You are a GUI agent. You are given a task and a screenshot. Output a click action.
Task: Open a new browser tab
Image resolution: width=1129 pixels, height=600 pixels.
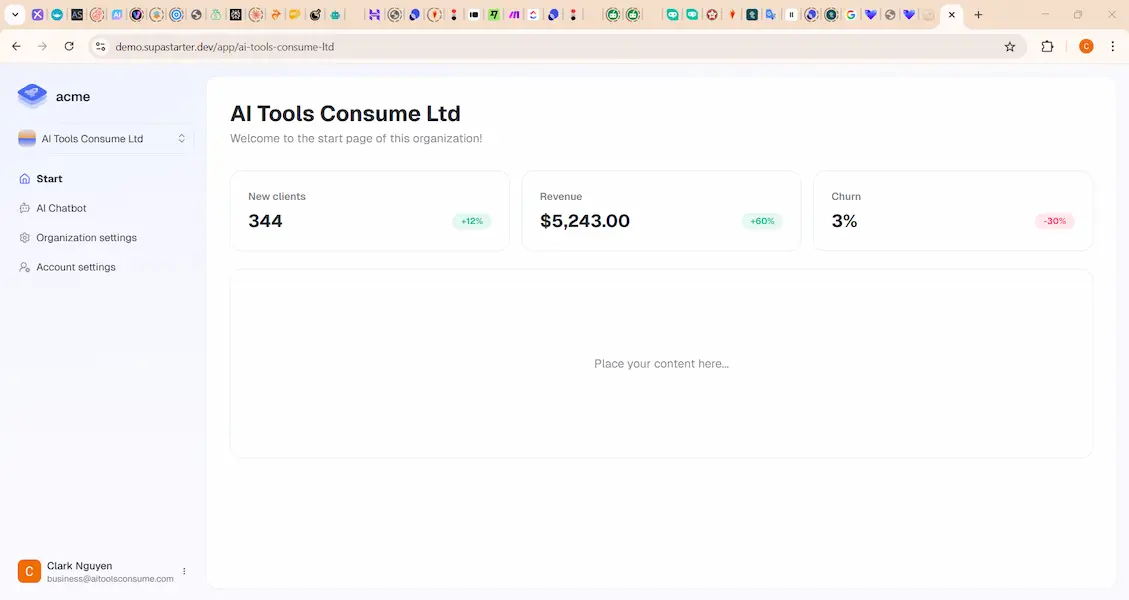coord(978,15)
